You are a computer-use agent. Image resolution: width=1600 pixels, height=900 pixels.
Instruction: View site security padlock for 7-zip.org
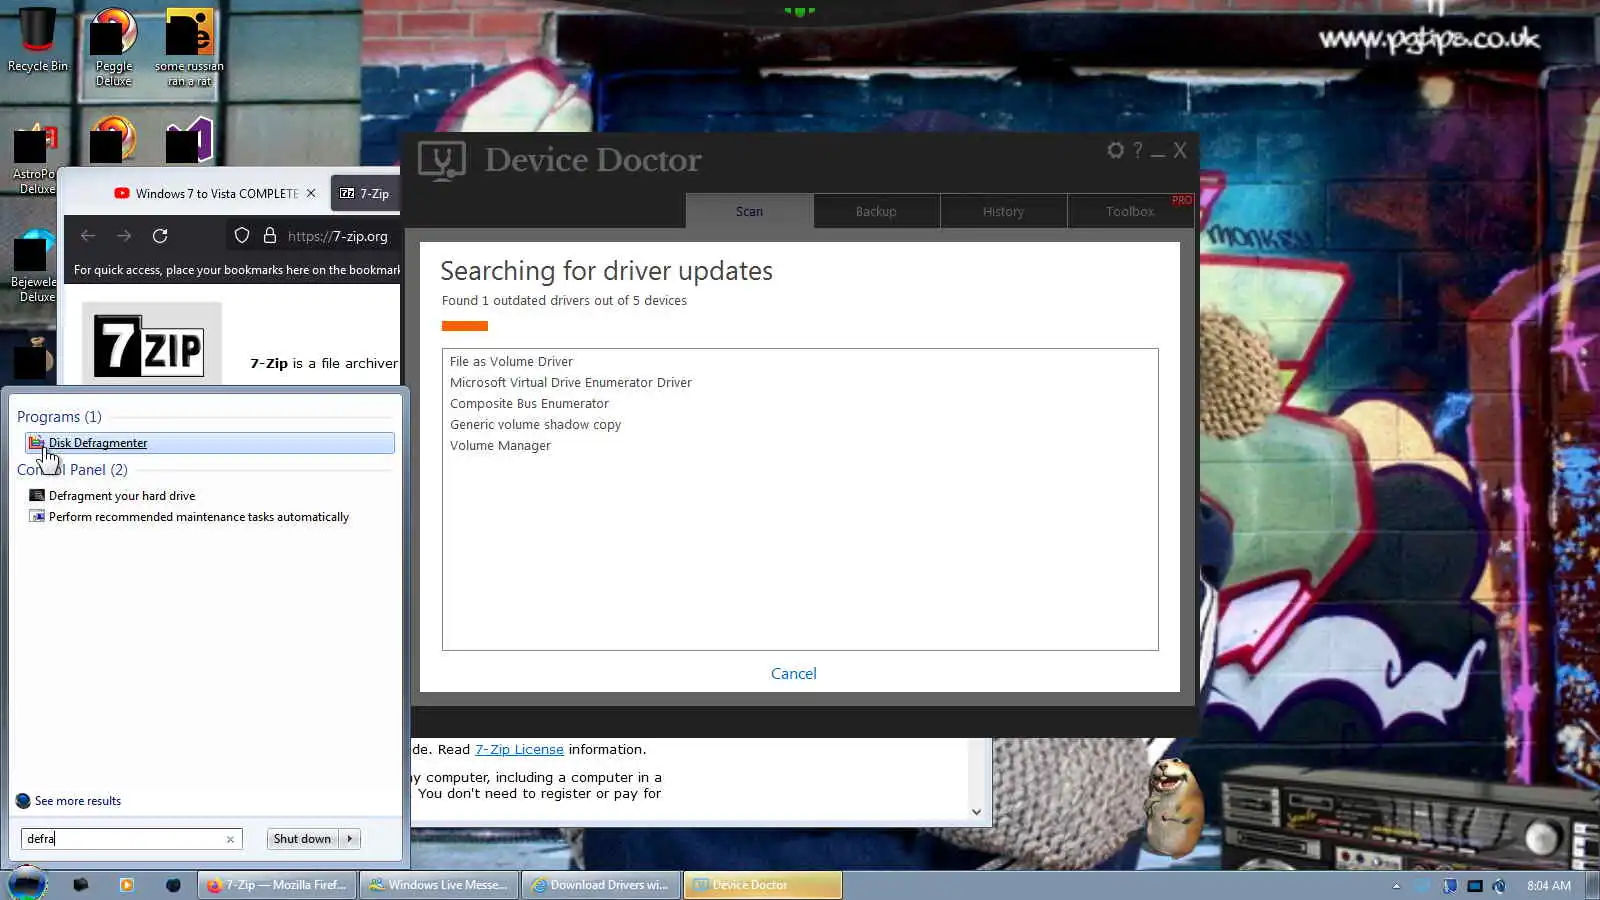[x=269, y=236]
